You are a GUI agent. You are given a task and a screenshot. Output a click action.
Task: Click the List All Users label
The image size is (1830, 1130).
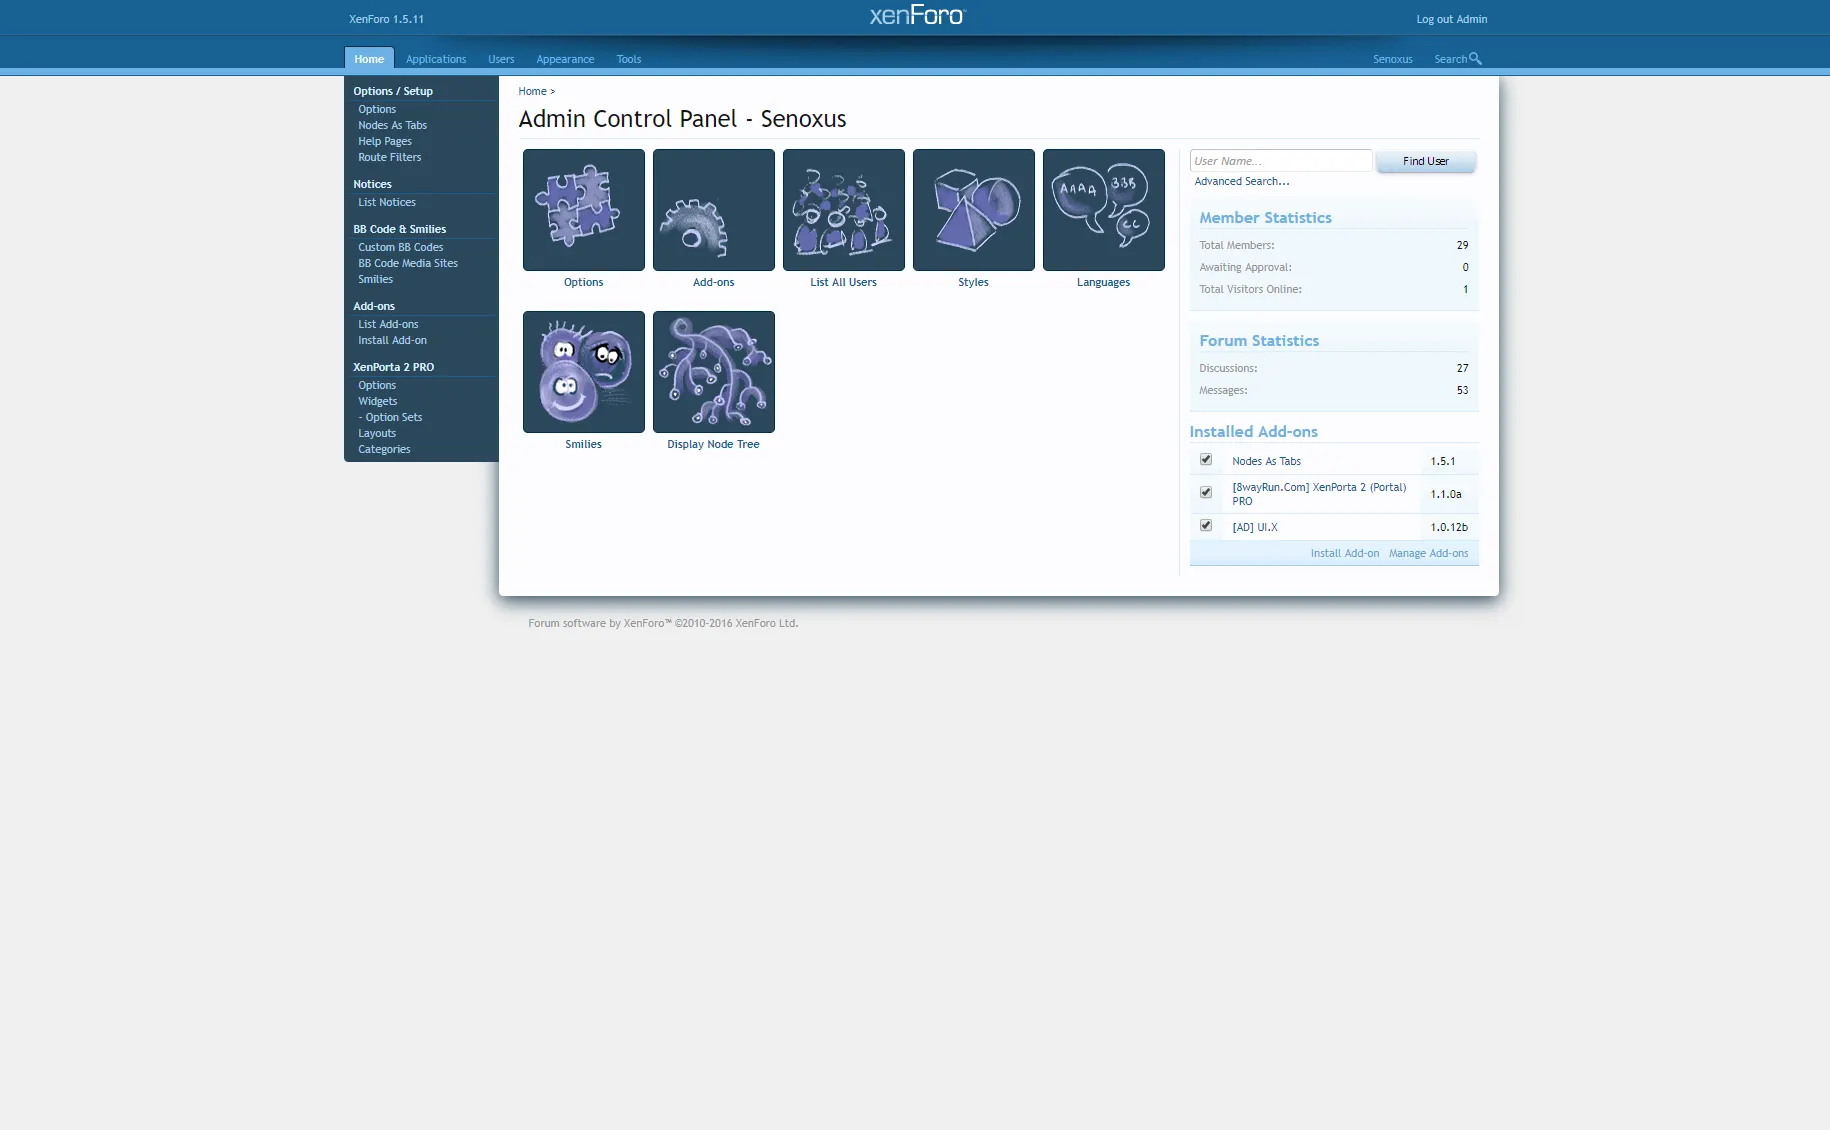coord(844,283)
